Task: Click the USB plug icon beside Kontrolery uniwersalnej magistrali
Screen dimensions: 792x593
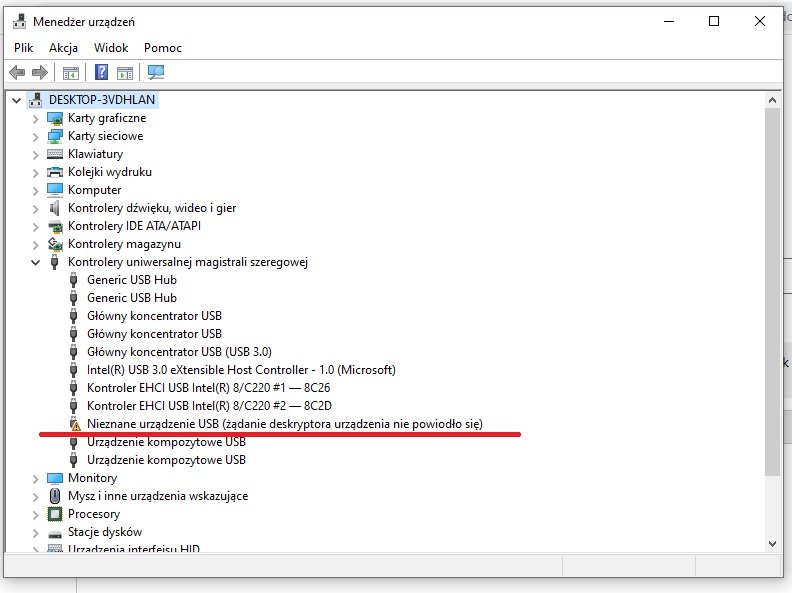Action: [55, 262]
